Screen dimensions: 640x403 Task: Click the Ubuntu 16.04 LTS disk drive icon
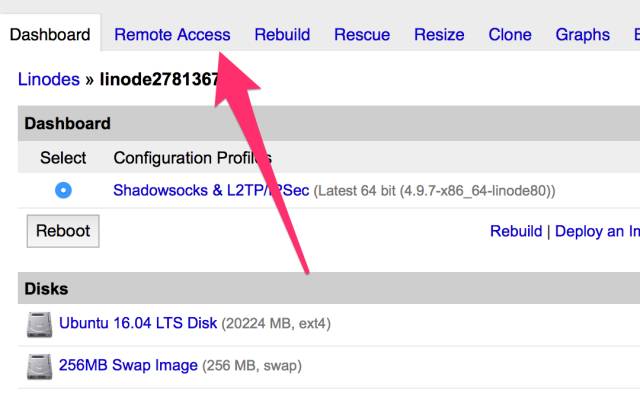click(x=40, y=324)
